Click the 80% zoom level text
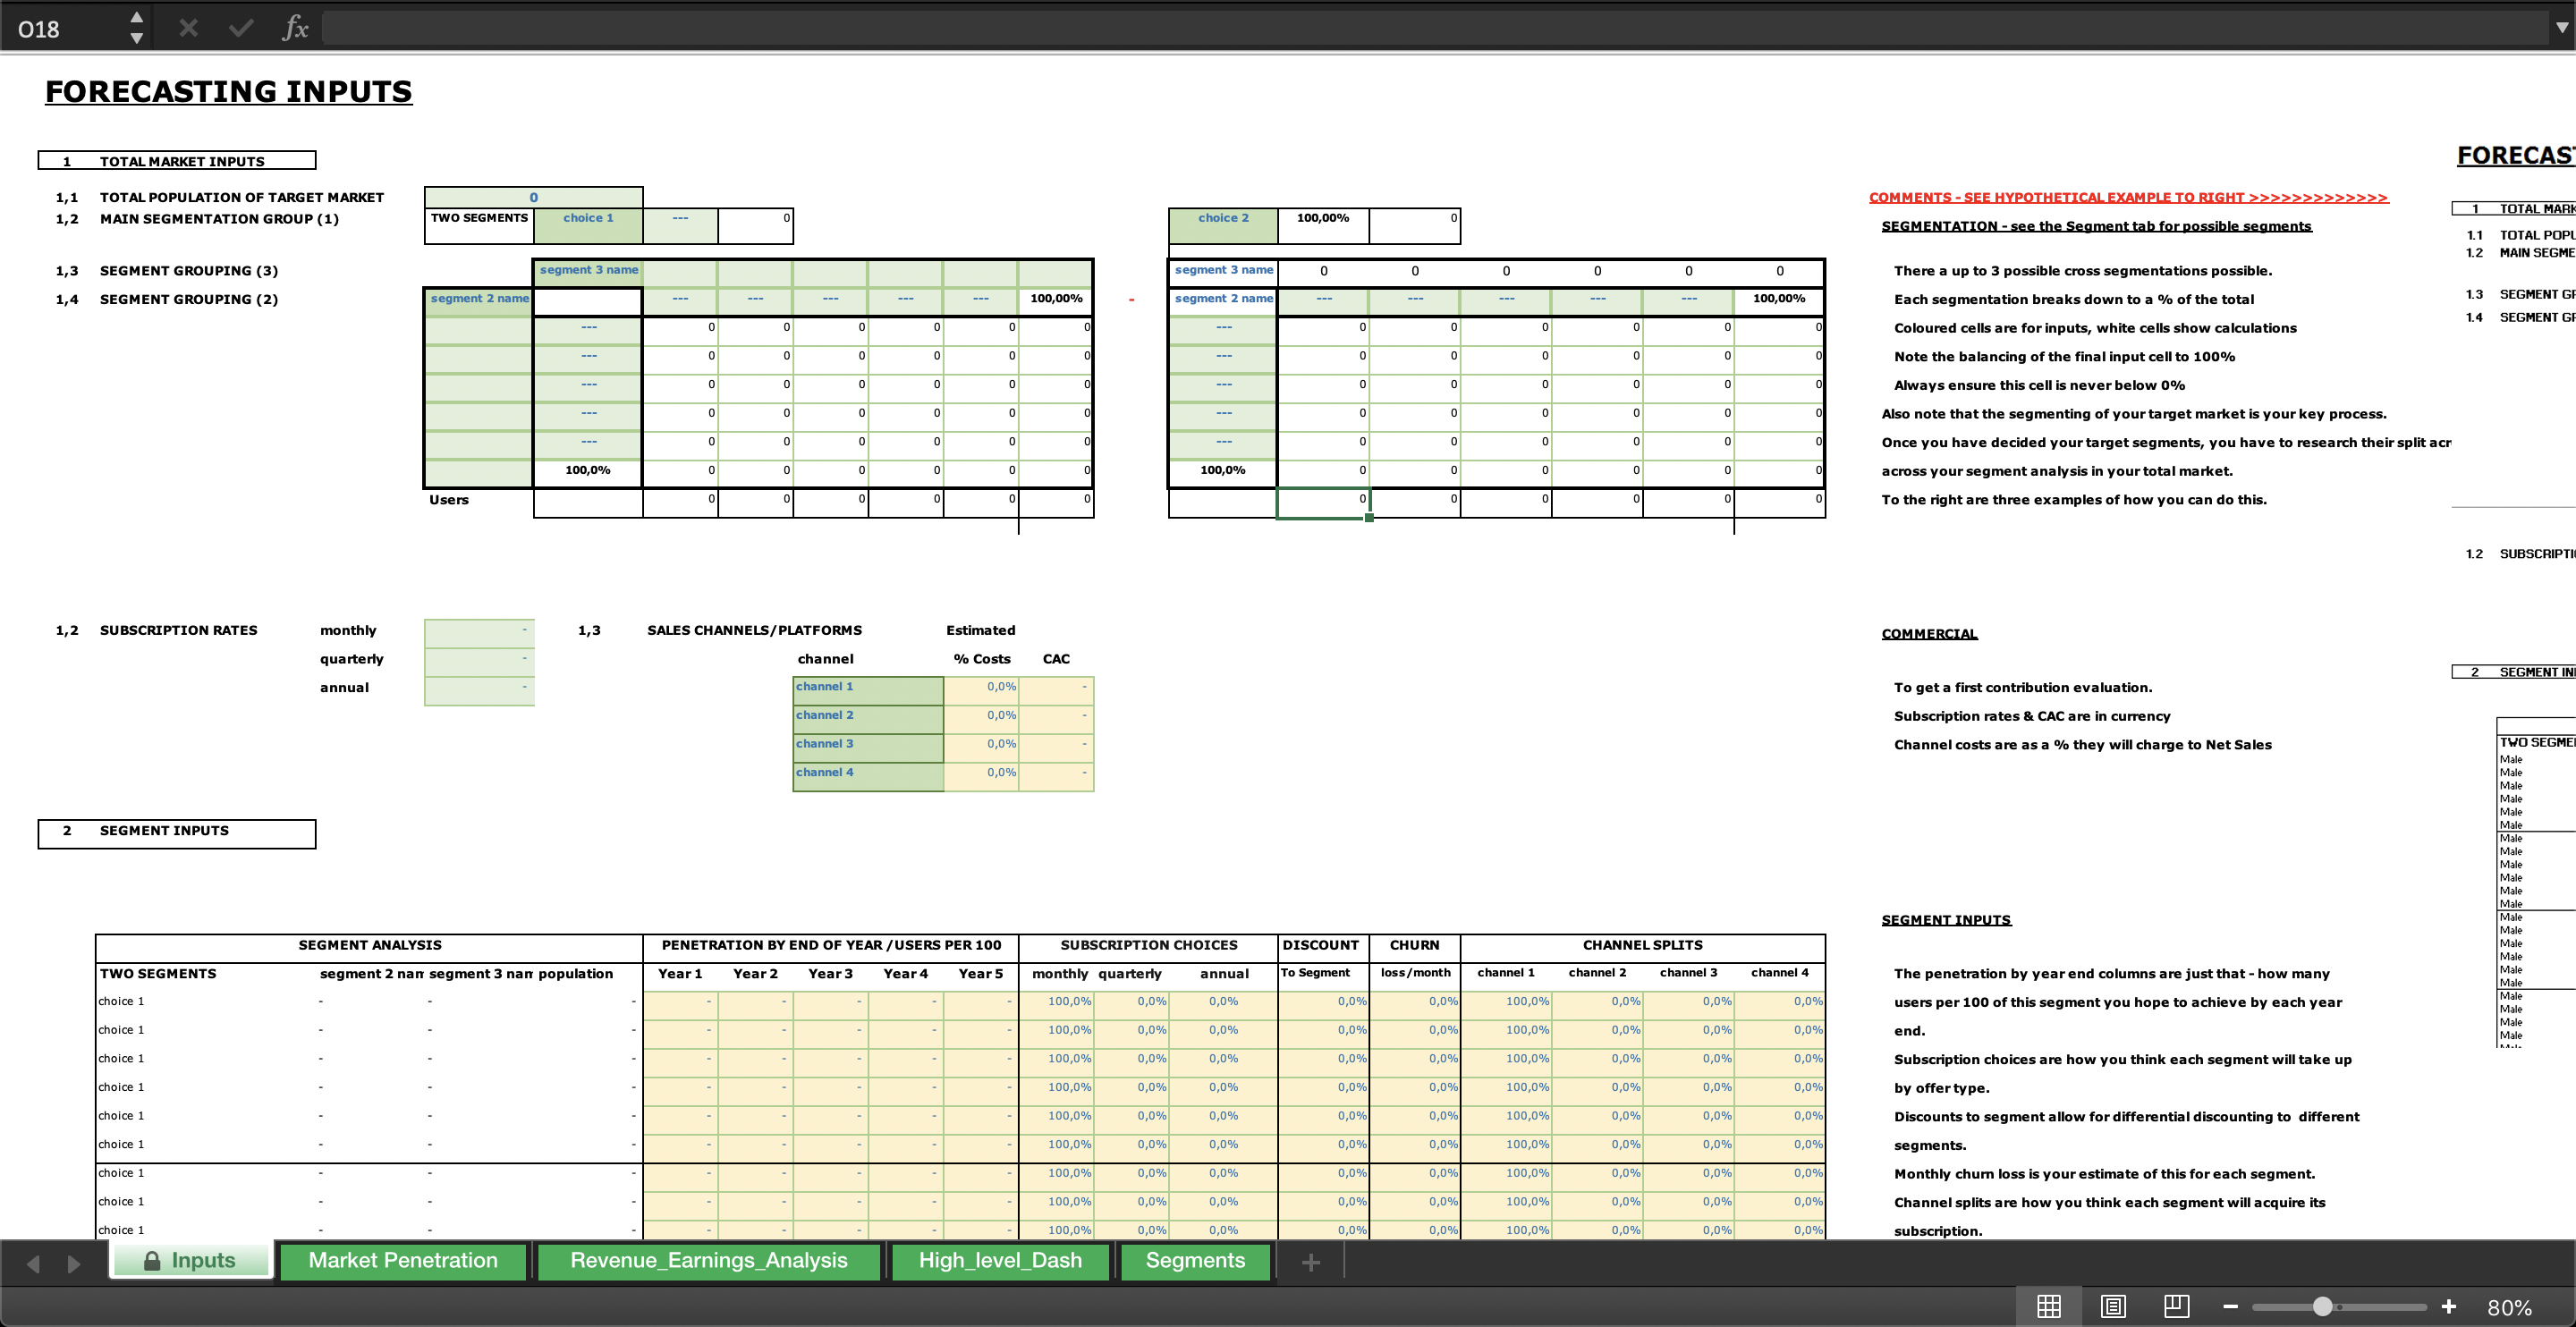The image size is (2576, 1327). point(2510,1307)
